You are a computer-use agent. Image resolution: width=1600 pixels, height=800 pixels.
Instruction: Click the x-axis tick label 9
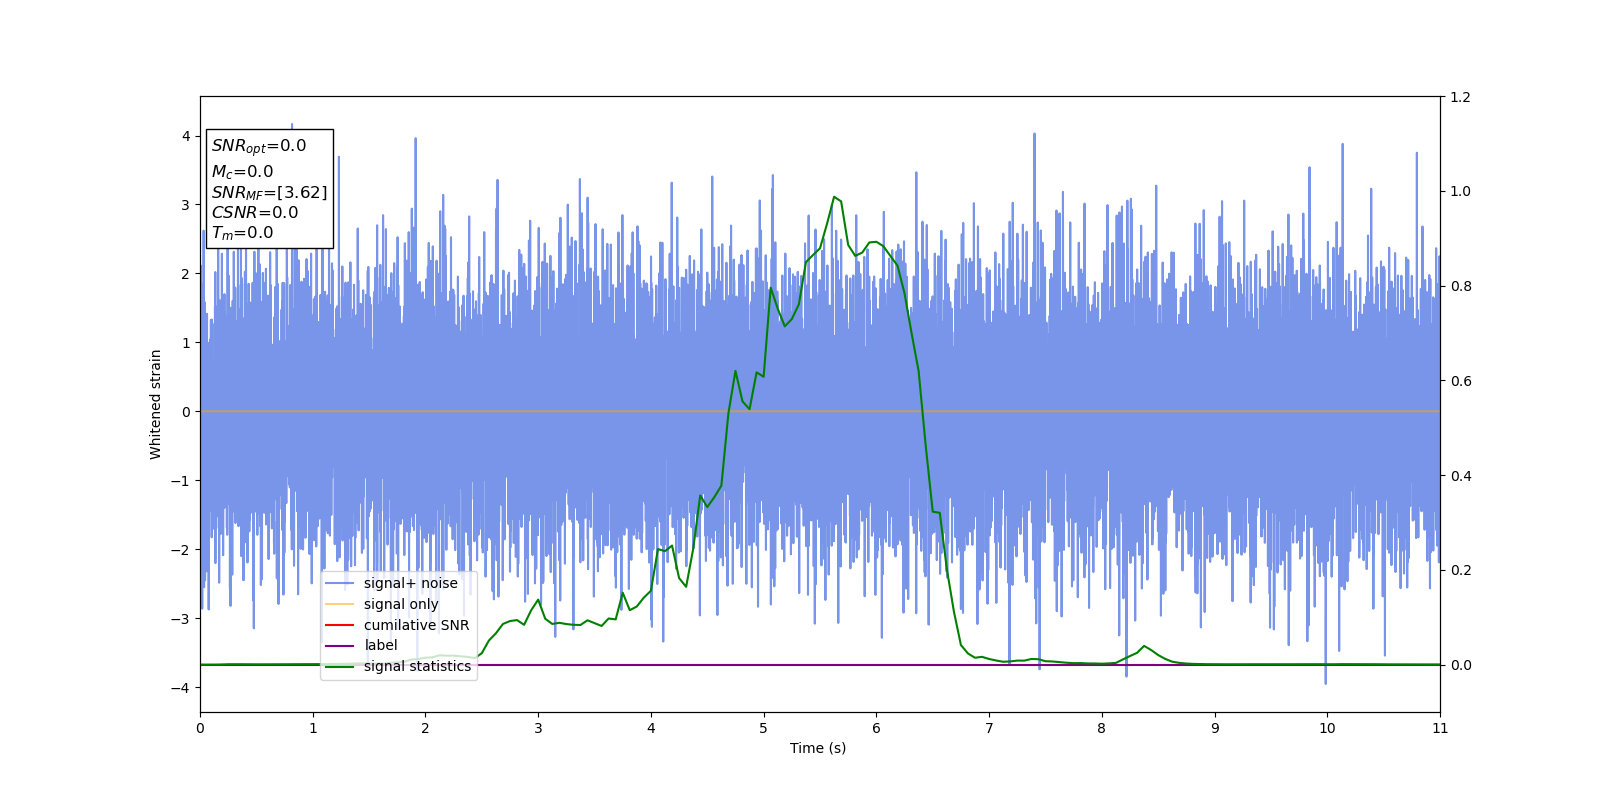click(1215, 728)
